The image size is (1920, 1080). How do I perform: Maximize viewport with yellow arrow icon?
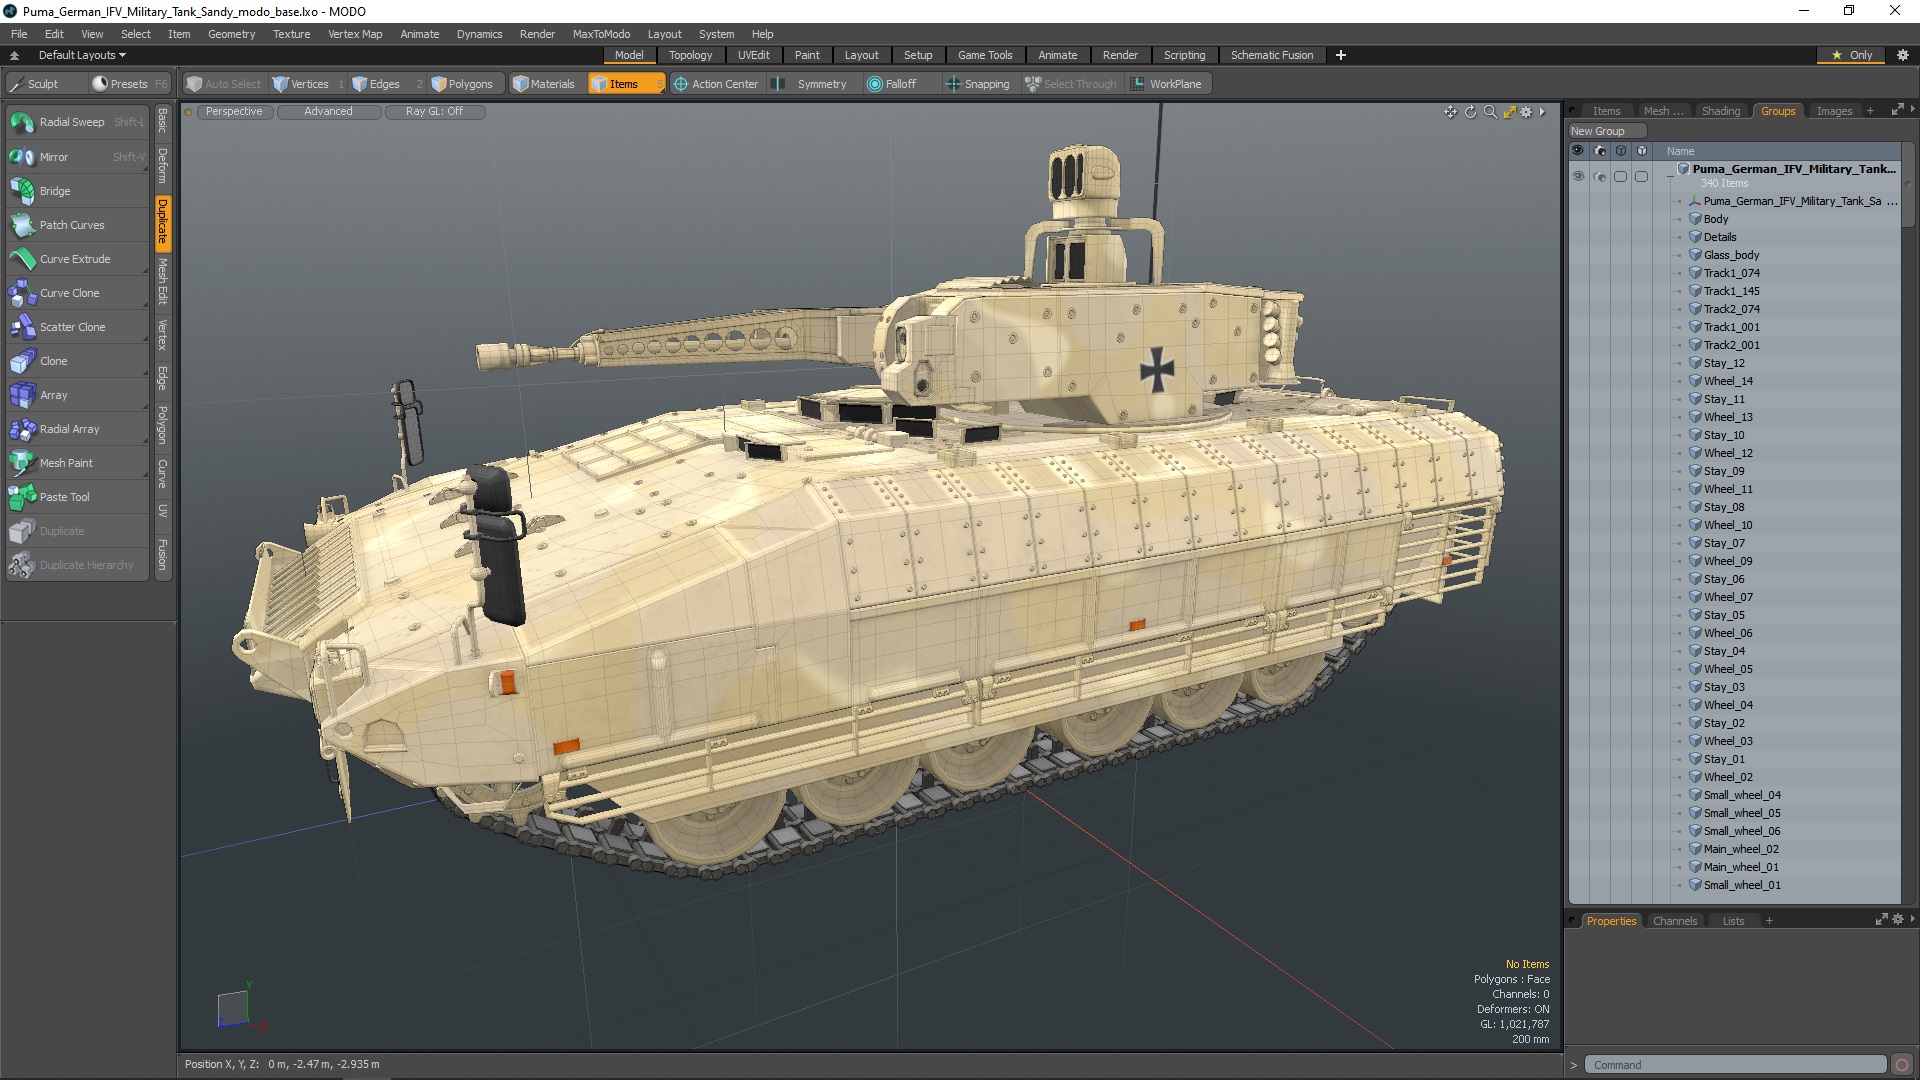1509,112
